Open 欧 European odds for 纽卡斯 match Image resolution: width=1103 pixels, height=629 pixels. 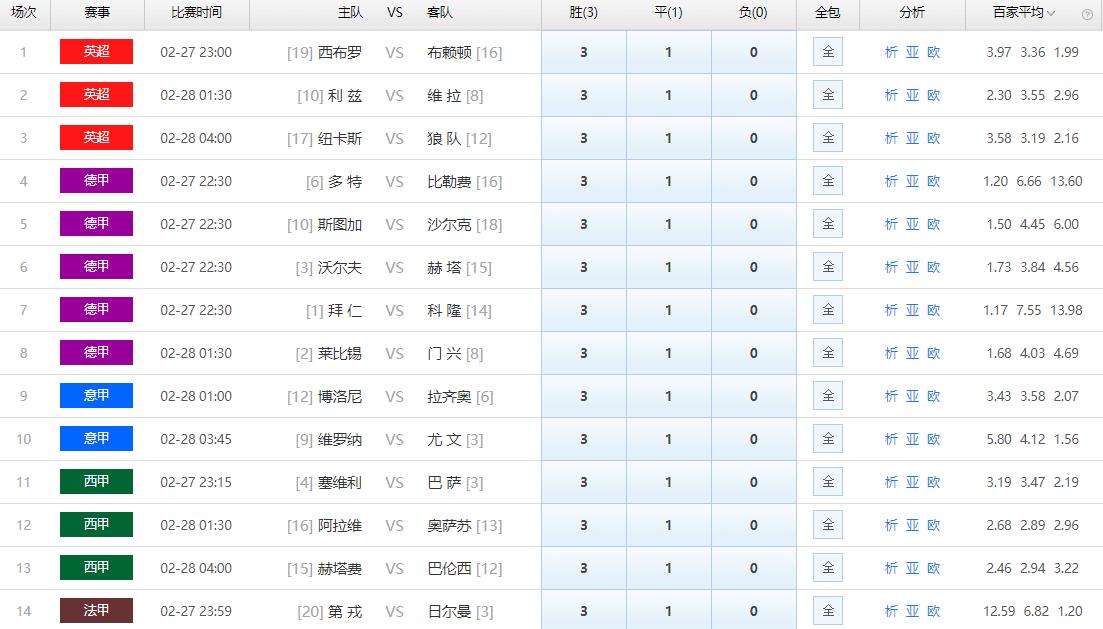tap(933, 138)
